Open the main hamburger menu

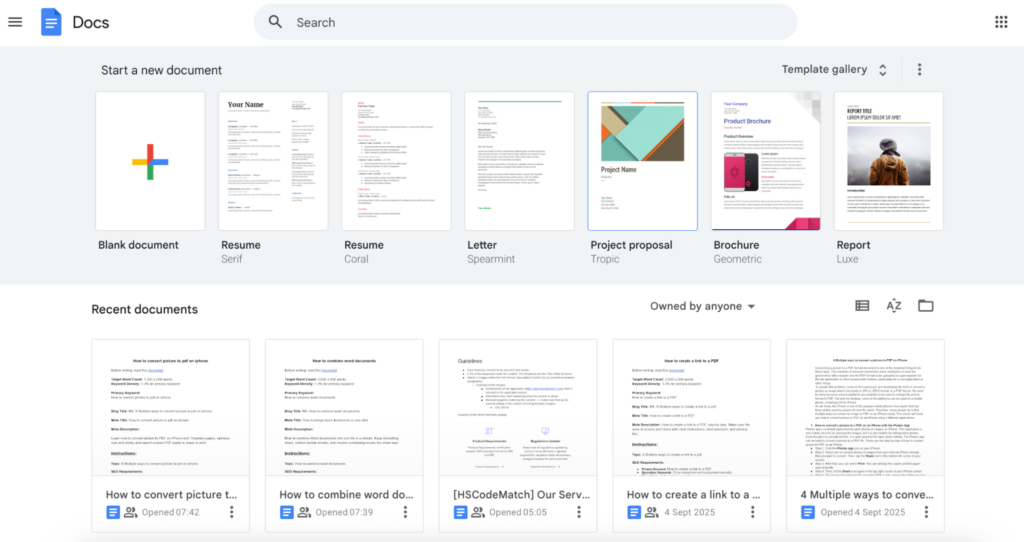(15, 22)
